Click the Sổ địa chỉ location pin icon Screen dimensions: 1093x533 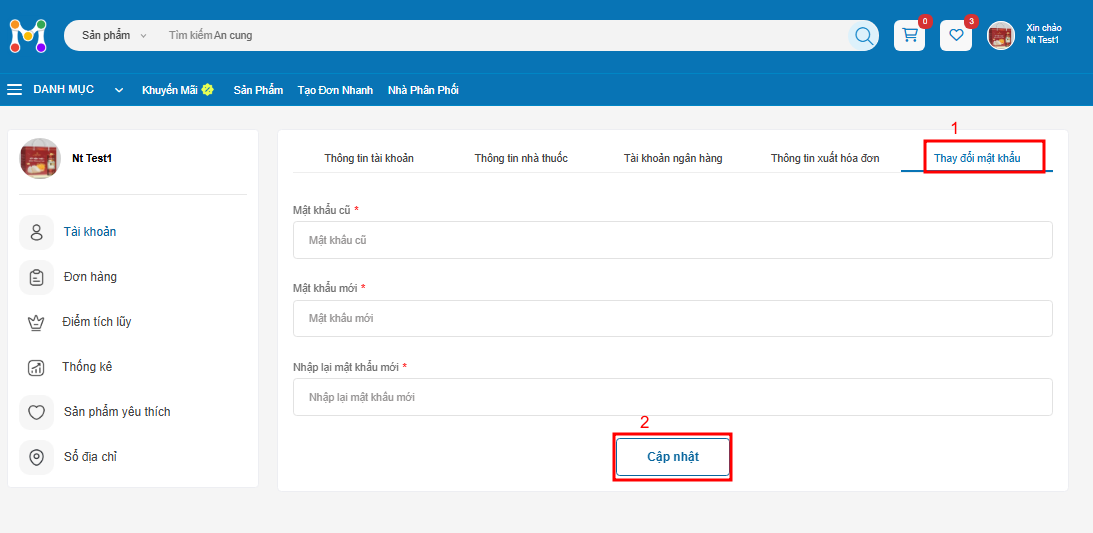pyautogui.click(x=37, y=457)
